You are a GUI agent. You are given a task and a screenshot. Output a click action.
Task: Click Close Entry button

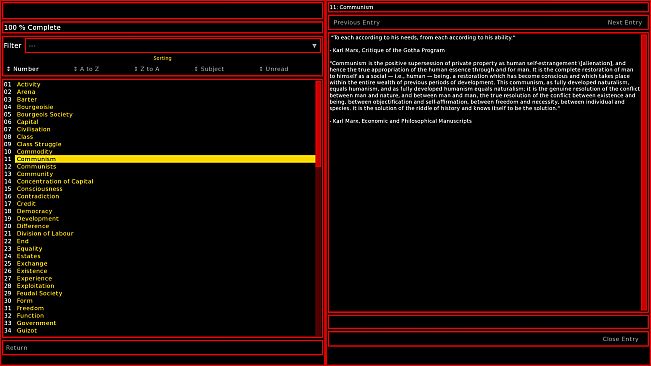click(620, 339)
